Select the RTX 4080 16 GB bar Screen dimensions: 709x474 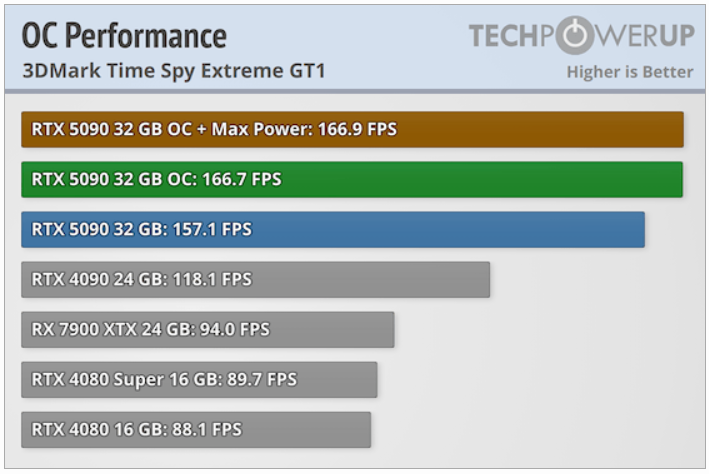pyautogui.click(x=196, y=430)
